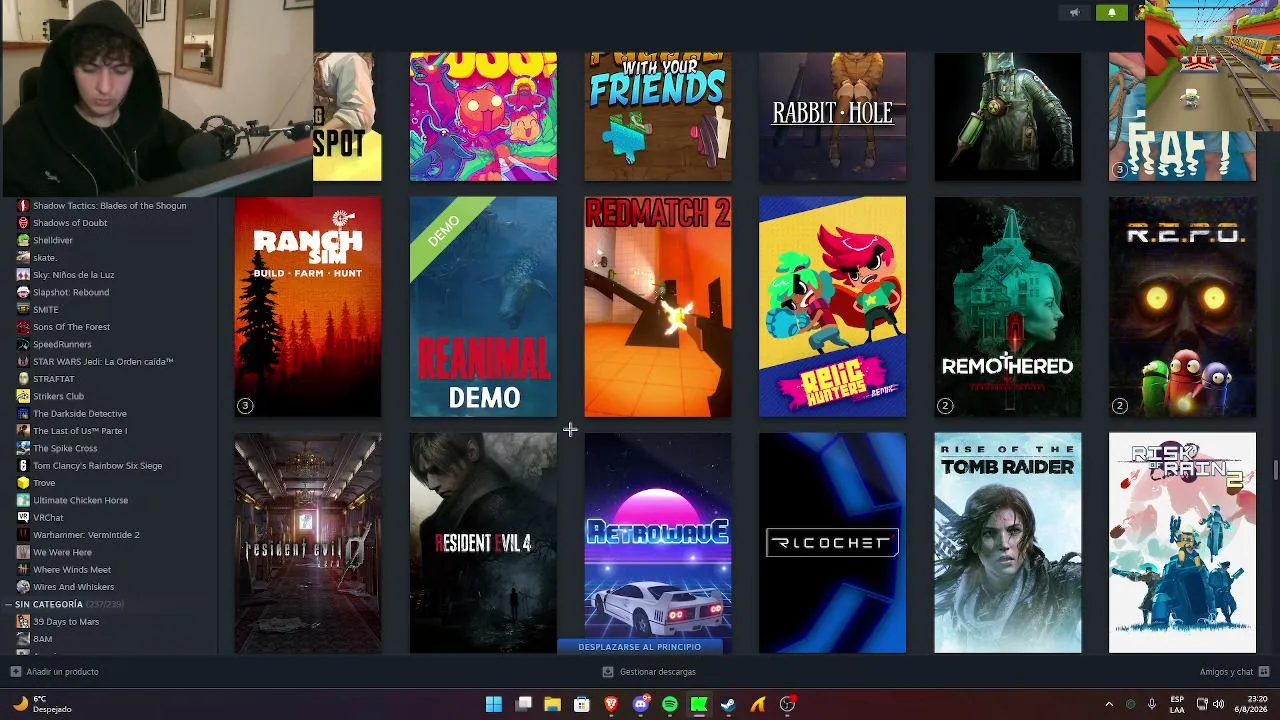1280x720 pixels.
Task: Open the Windows Start menu
Action: [x=494, y=704]
